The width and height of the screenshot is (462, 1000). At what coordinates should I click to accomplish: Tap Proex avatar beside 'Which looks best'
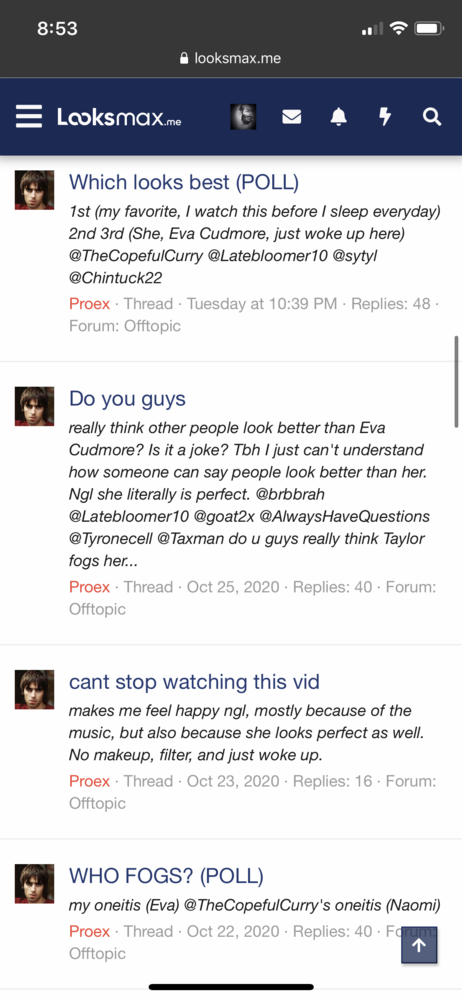(34, 189)
